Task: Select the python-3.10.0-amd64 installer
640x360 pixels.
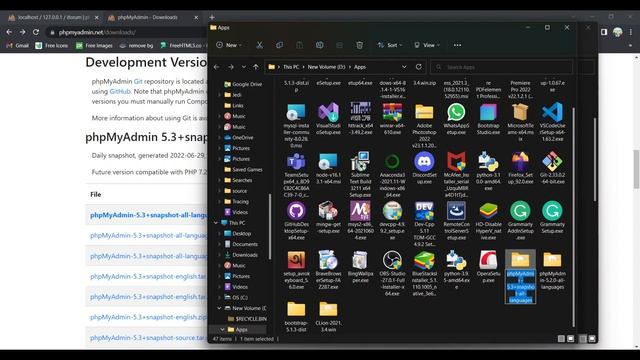Action: [x=488, y=171]
